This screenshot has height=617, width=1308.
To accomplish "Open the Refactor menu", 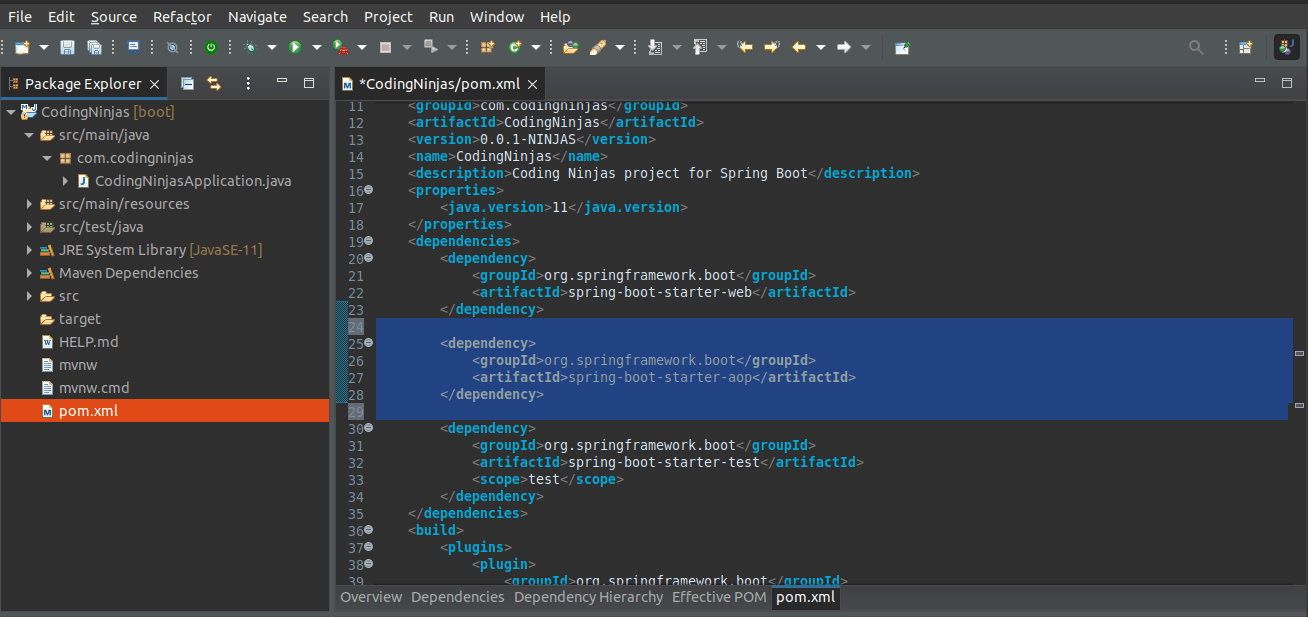I will point(182,16).
